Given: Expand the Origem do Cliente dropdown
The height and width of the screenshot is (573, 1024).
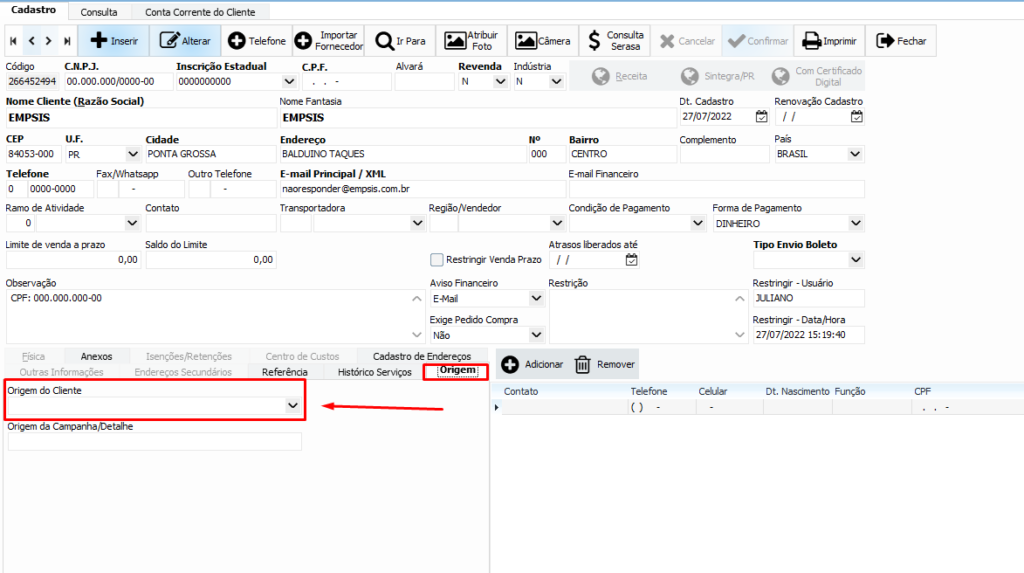Looking at the screenshot, I should [x=292, y=405].
